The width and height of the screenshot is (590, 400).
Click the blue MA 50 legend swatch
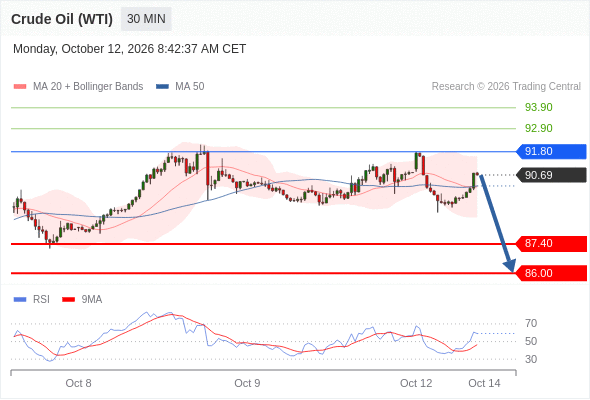162,87
